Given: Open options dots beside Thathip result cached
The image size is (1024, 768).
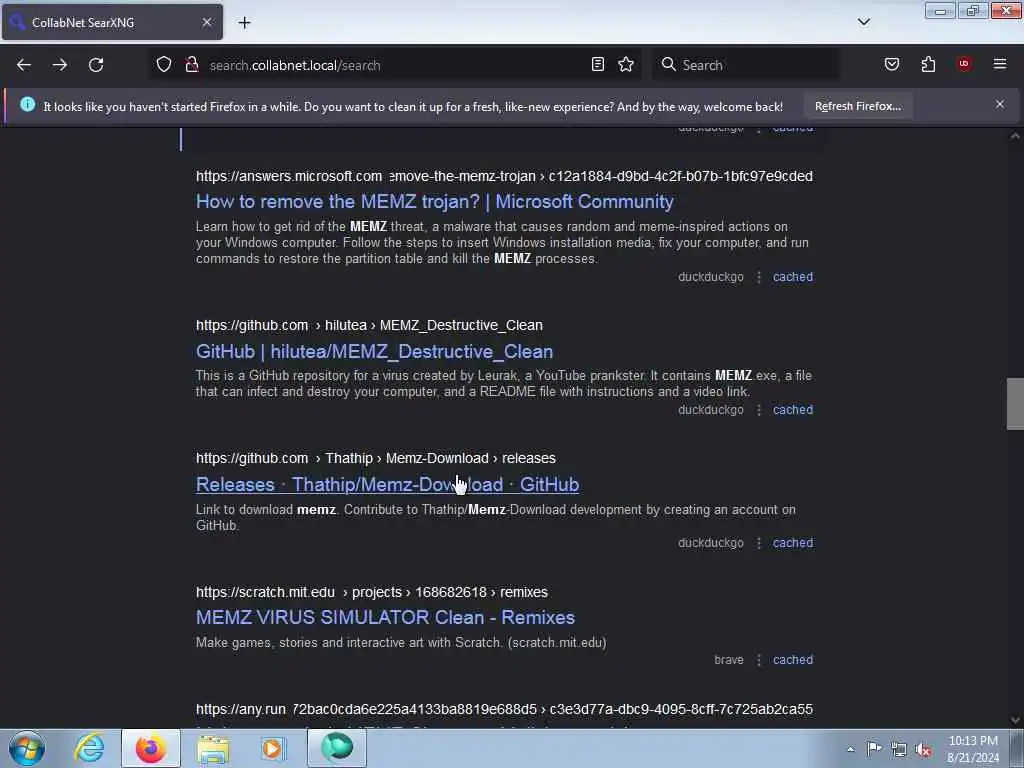Looking at the screenshot, I should click(x=759, y=543).
